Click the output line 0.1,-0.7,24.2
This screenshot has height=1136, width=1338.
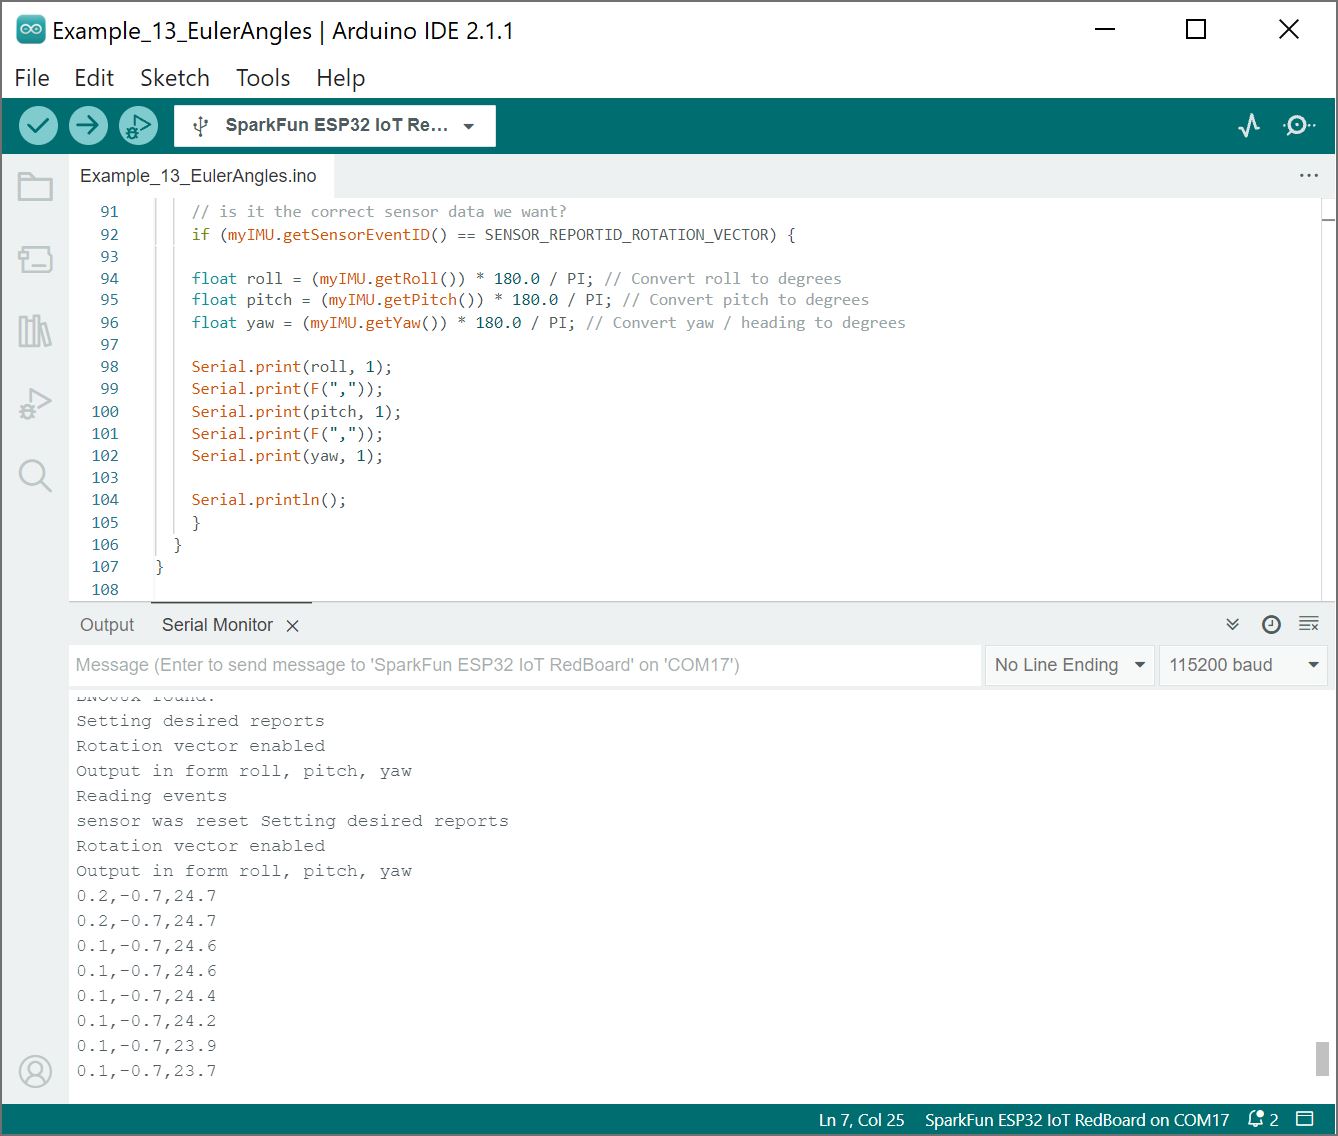coord(146,1021)
